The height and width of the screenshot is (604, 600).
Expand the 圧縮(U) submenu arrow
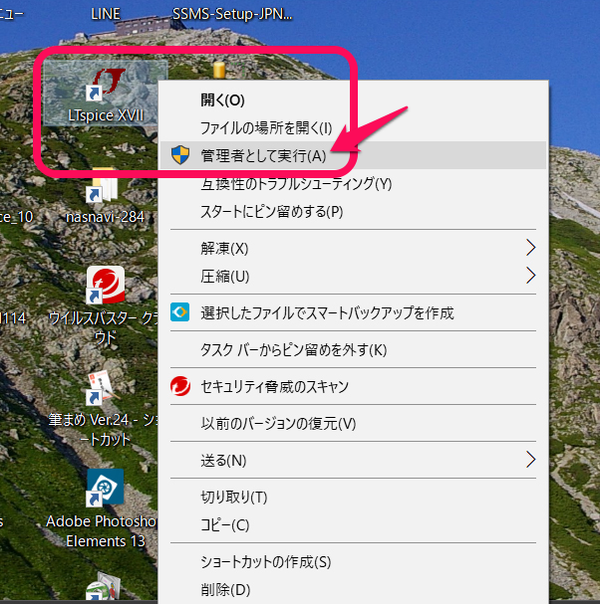click(530, 275)
